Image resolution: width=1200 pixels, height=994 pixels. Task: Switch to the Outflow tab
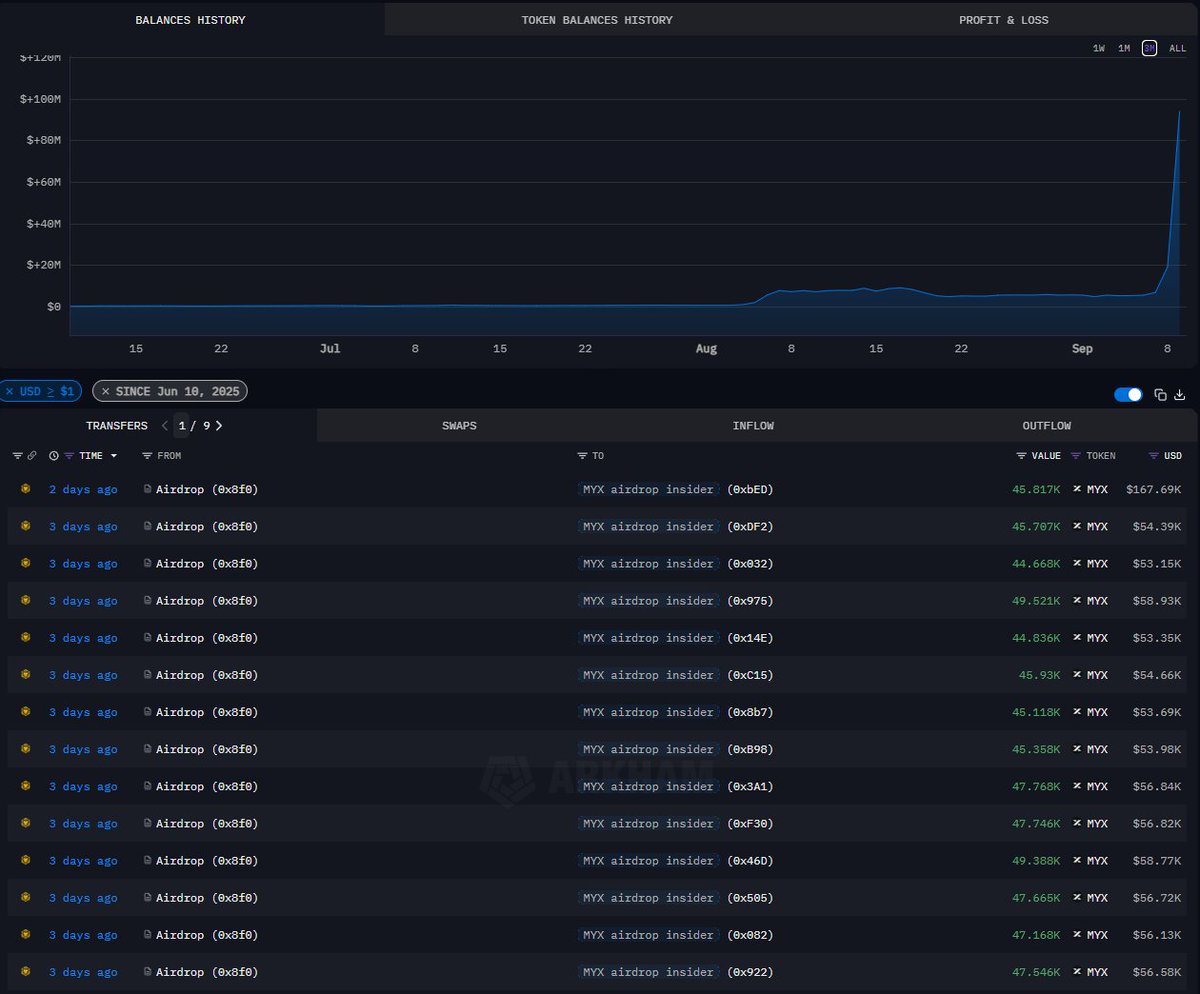[x=1047, y=425]
